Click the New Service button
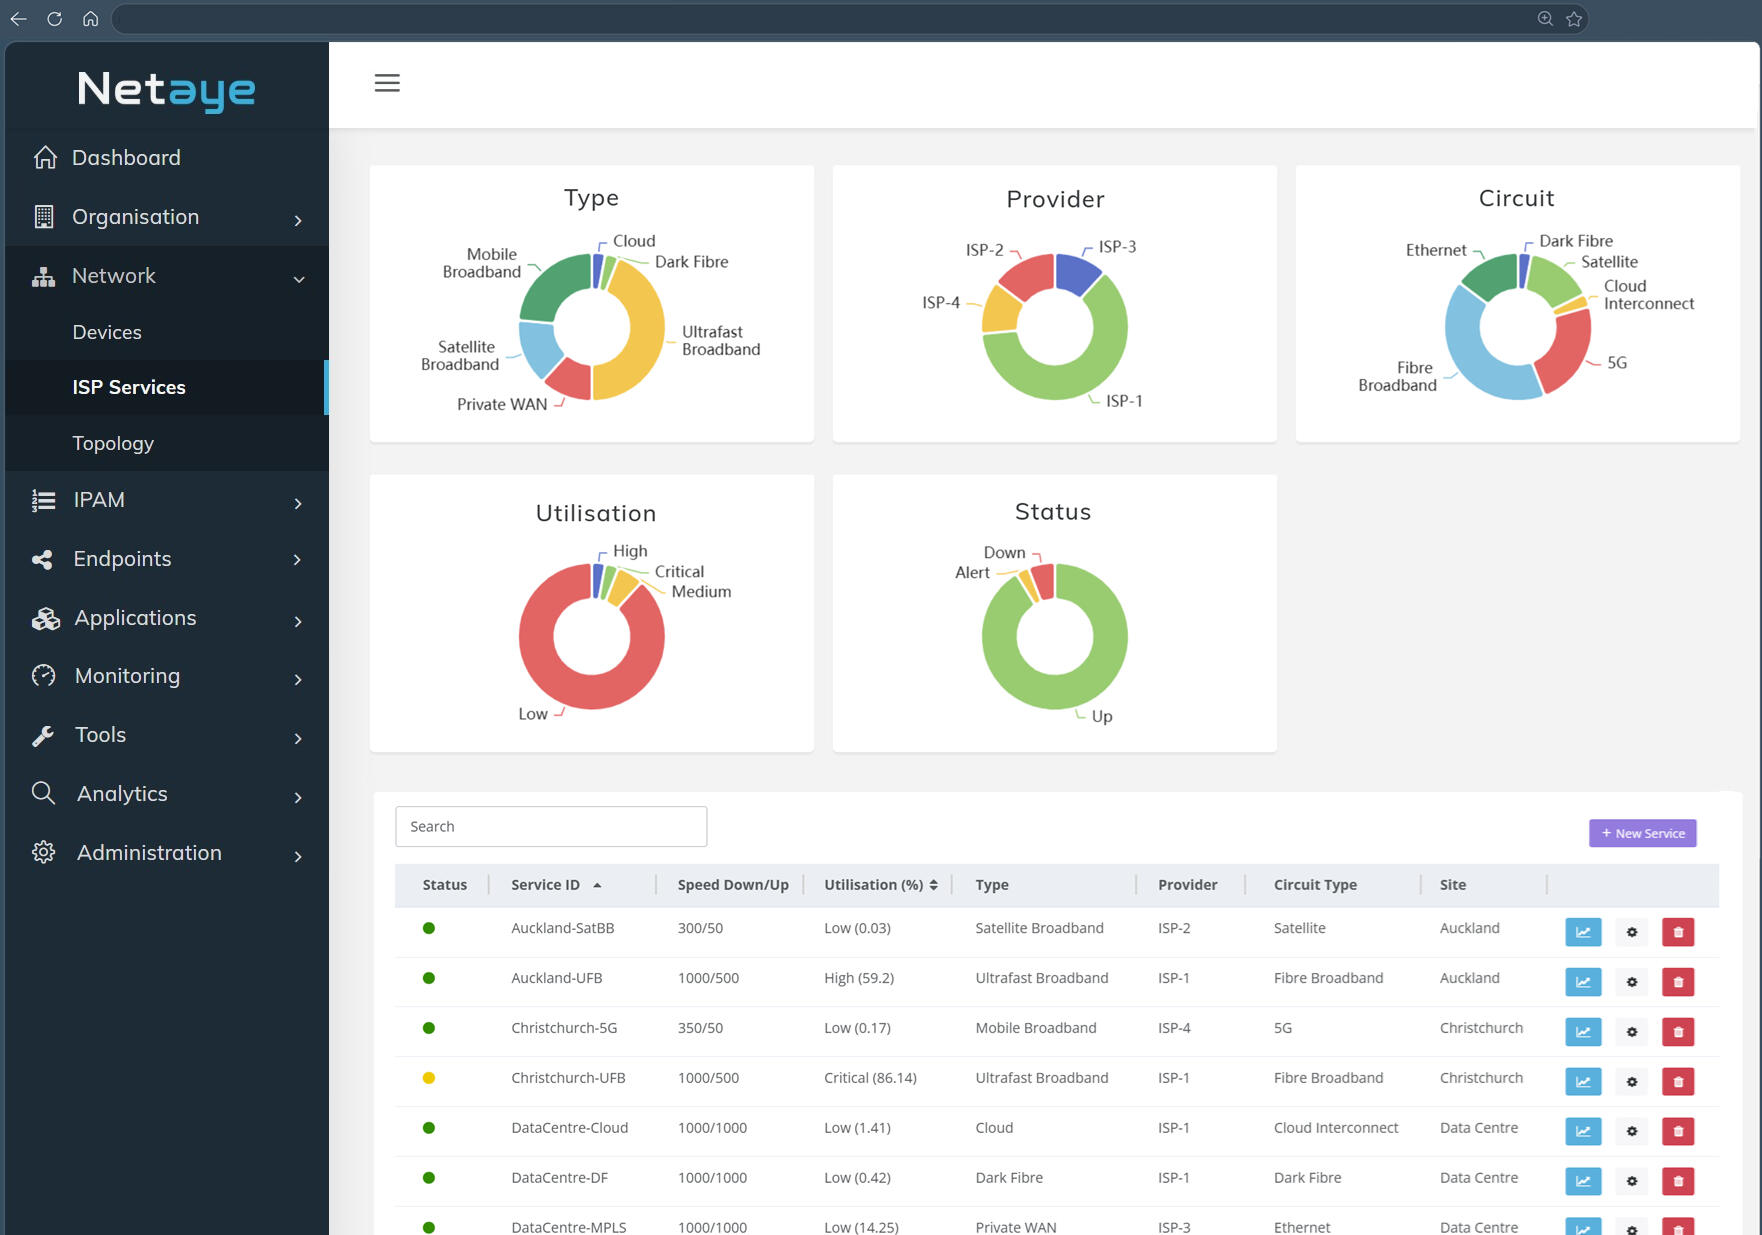Image resolution: width=1762 pixels, height=1235 pixels. click(1642, 833)
